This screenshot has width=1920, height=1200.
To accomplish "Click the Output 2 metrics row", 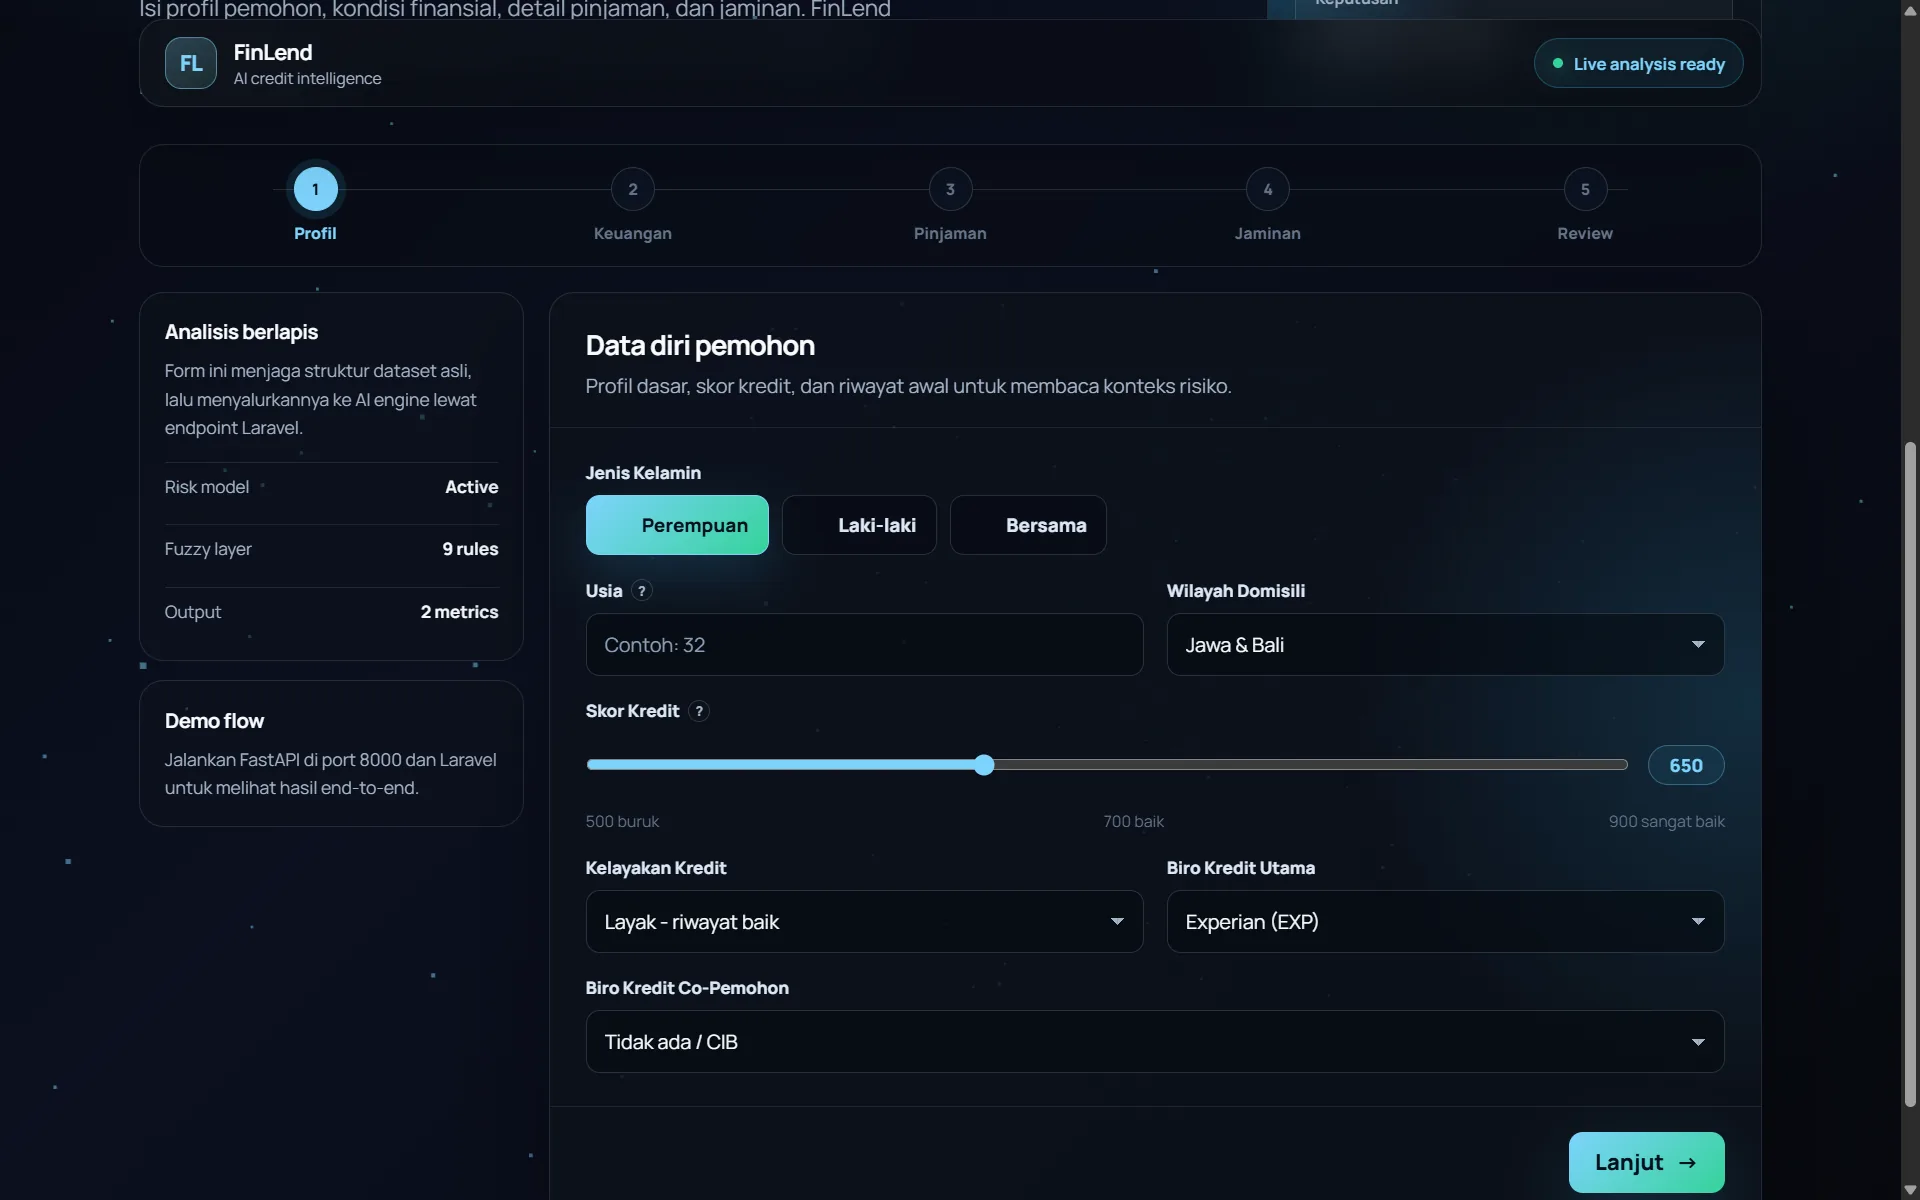I will 331,612.
